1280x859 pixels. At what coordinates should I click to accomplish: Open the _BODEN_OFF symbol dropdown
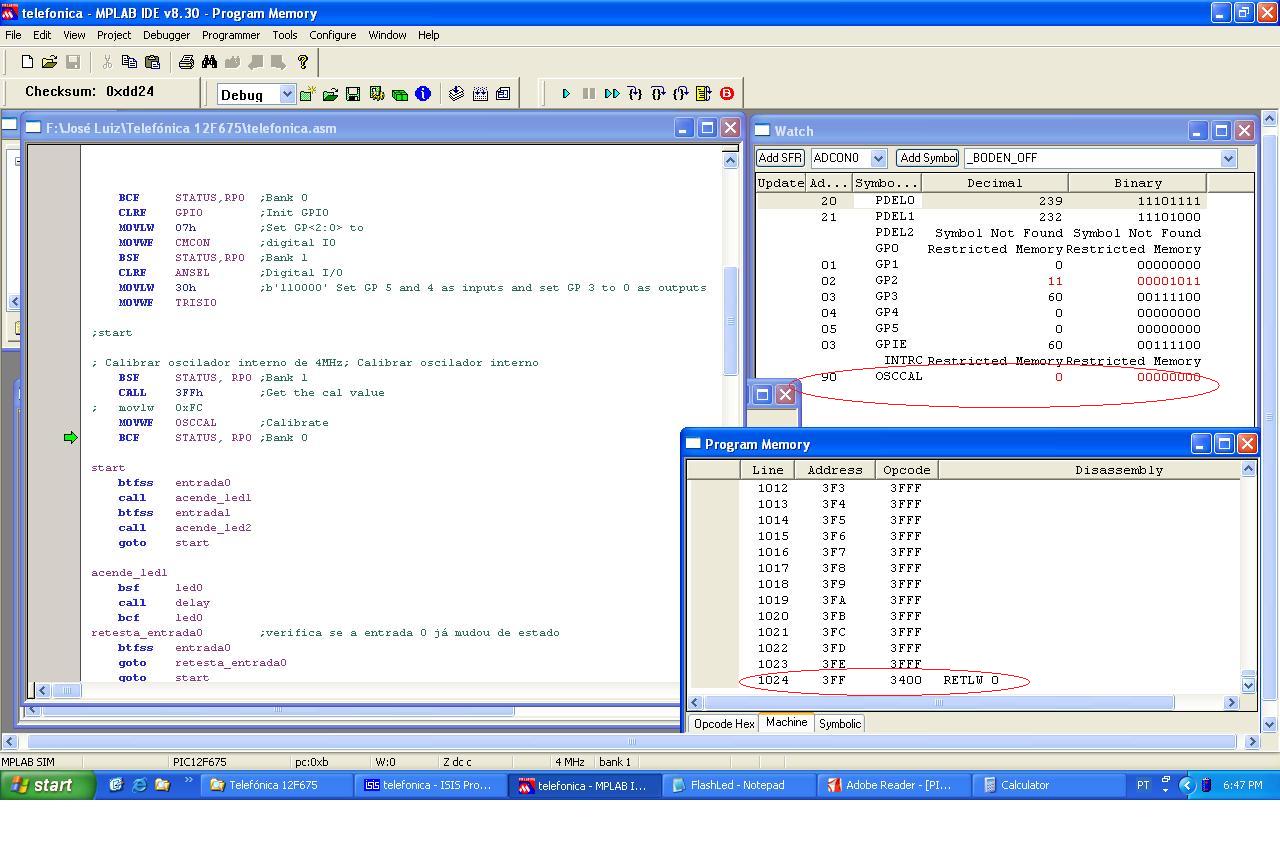tap(1228, 158)
